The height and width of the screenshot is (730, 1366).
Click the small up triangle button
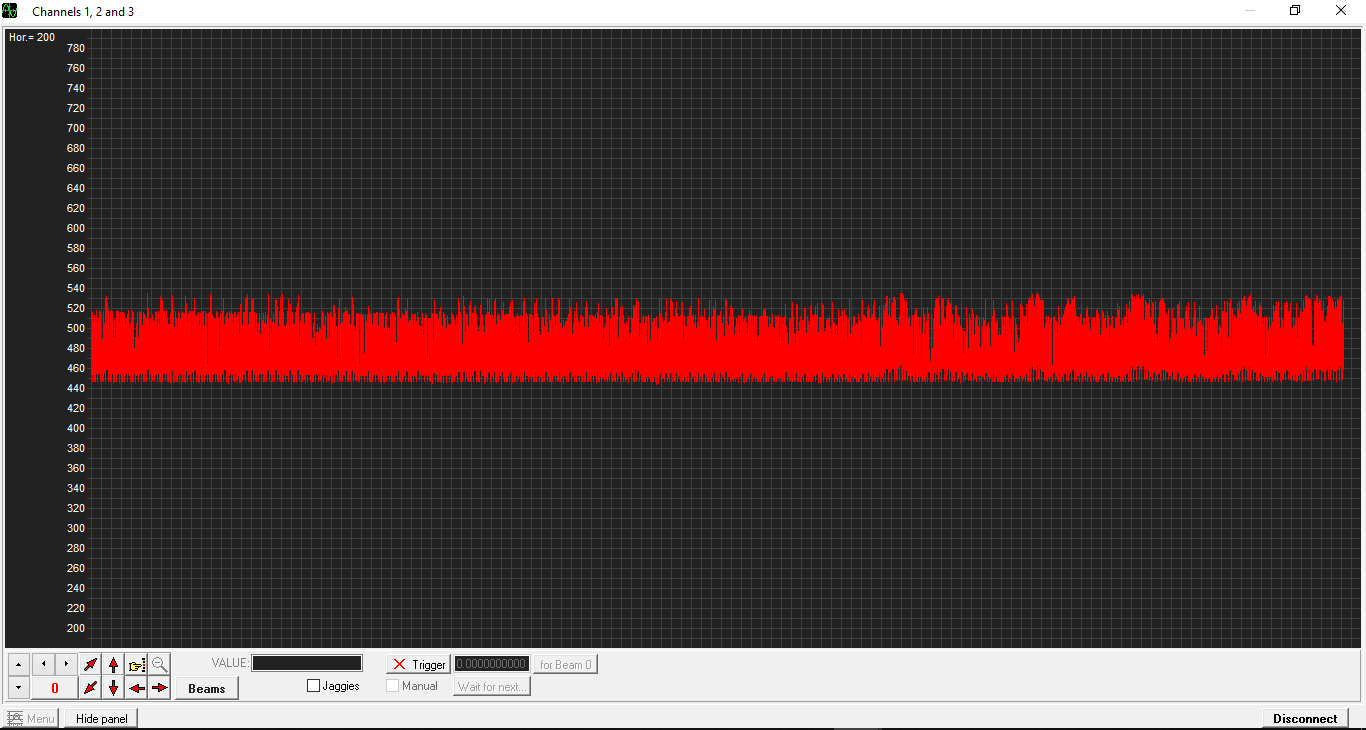coord(19,664)
